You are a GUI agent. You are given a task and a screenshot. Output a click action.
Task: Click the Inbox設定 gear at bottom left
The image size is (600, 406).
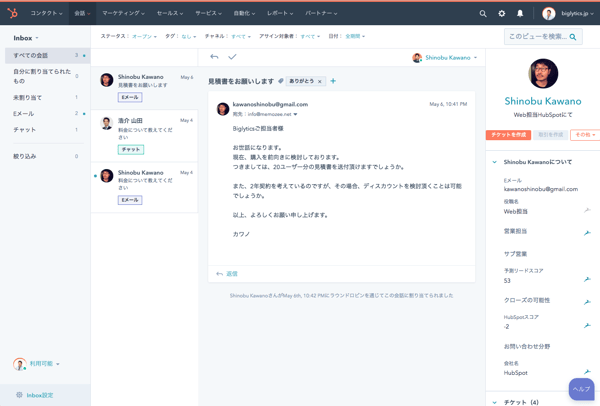40,395
